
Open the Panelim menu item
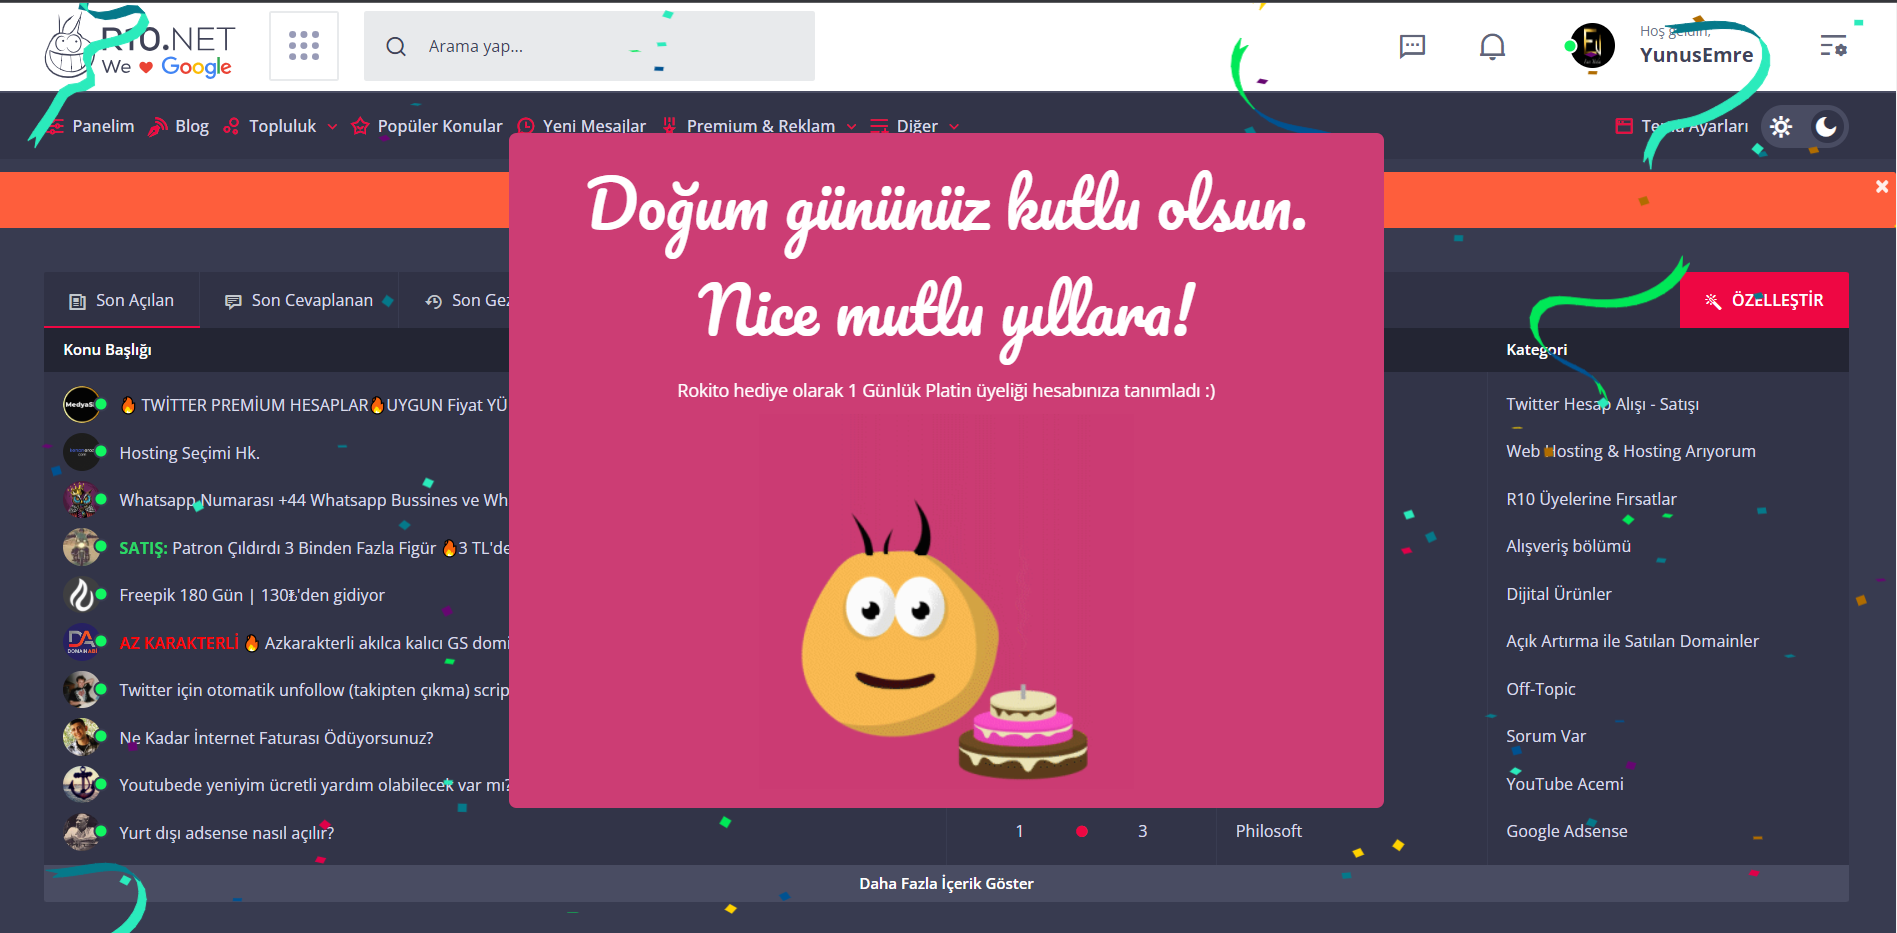tap(103, 127)
